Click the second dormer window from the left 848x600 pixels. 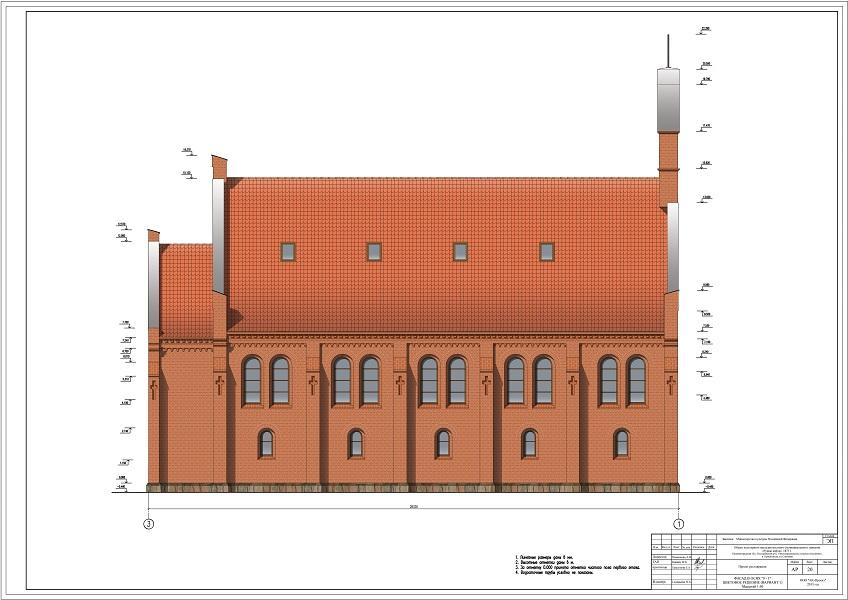tap(374, 251)
